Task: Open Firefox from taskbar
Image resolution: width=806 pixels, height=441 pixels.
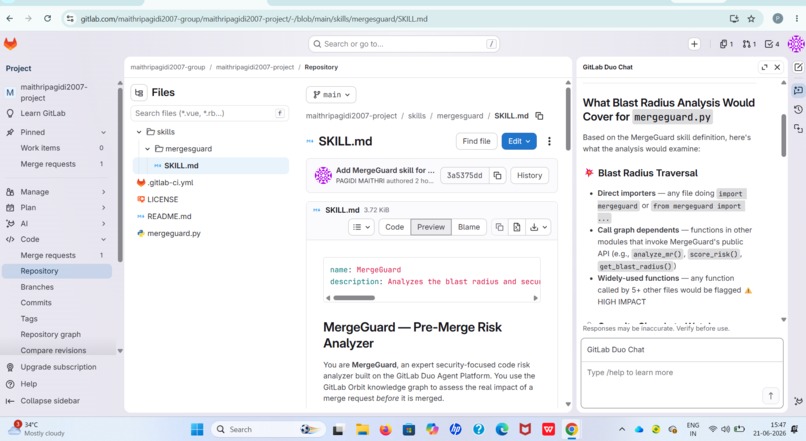Action: [385, 429]
